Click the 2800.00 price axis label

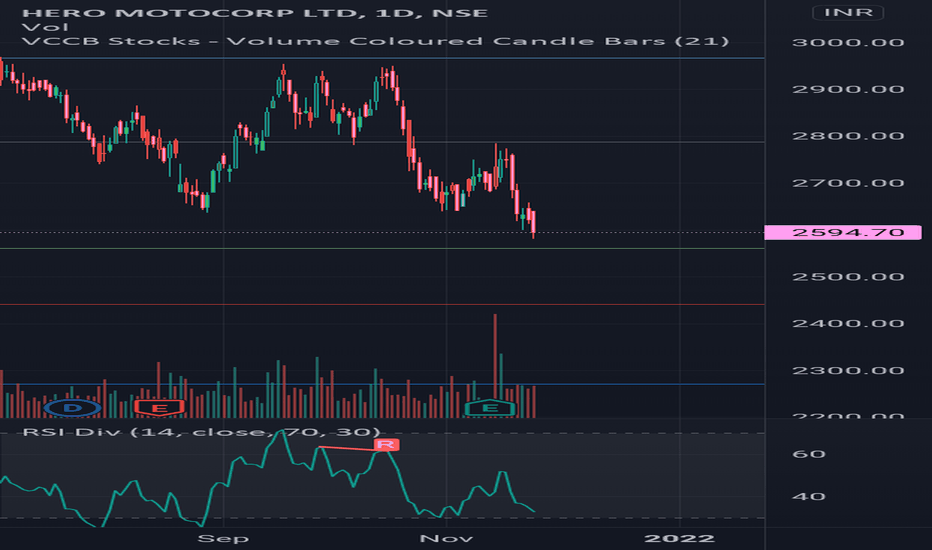[x=848, y=136]
